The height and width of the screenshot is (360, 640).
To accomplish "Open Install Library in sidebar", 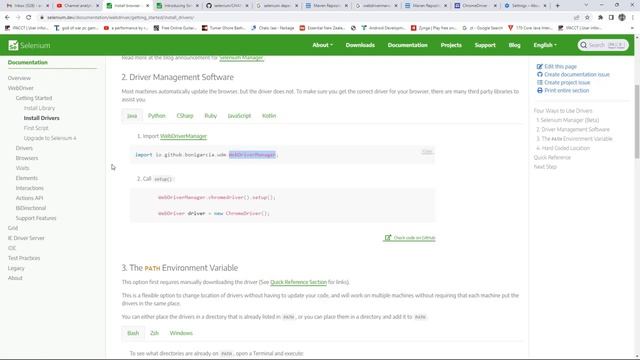I will click(39, 108).
